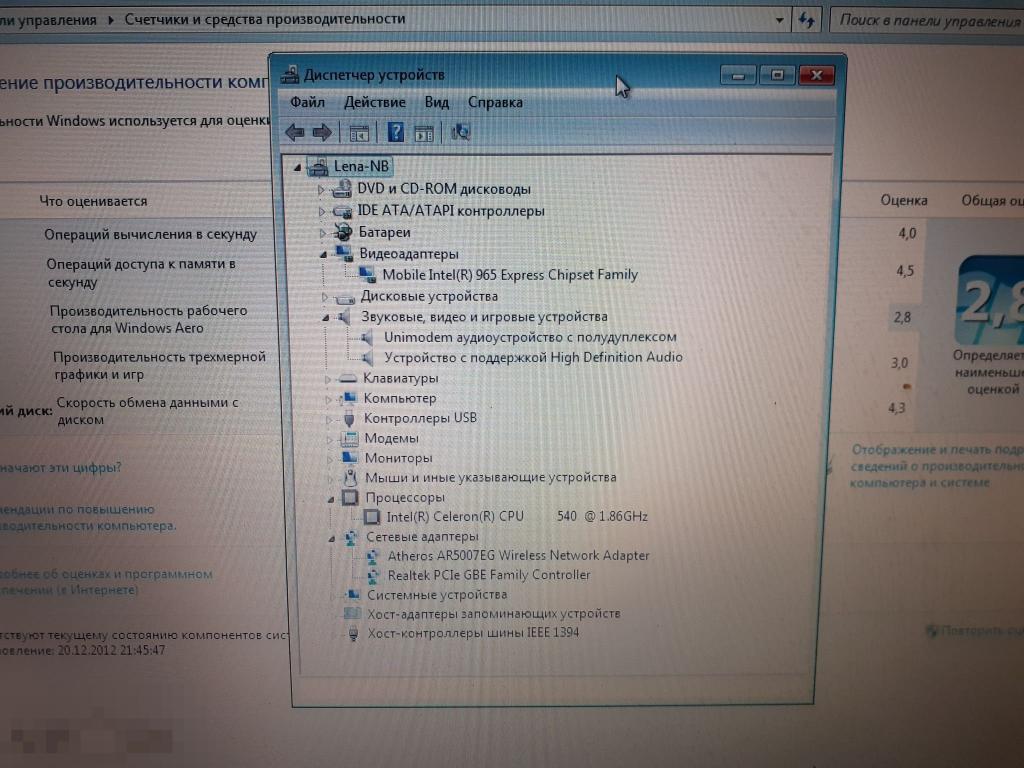Screen dimensions: 1024x768
Task: Click the monitor icon beside Мониторы
Action: pos(350,458)
